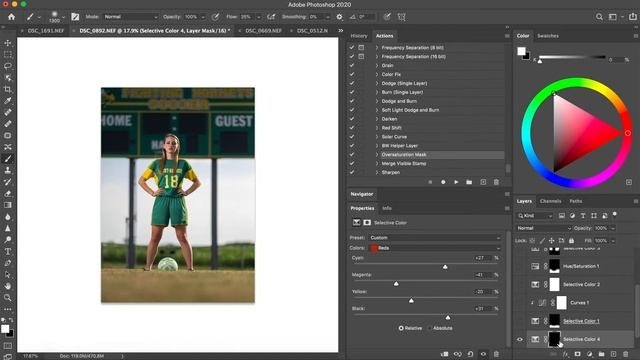Click the Black slider handle
640x360 pixels.
click(x=448, y=317)
